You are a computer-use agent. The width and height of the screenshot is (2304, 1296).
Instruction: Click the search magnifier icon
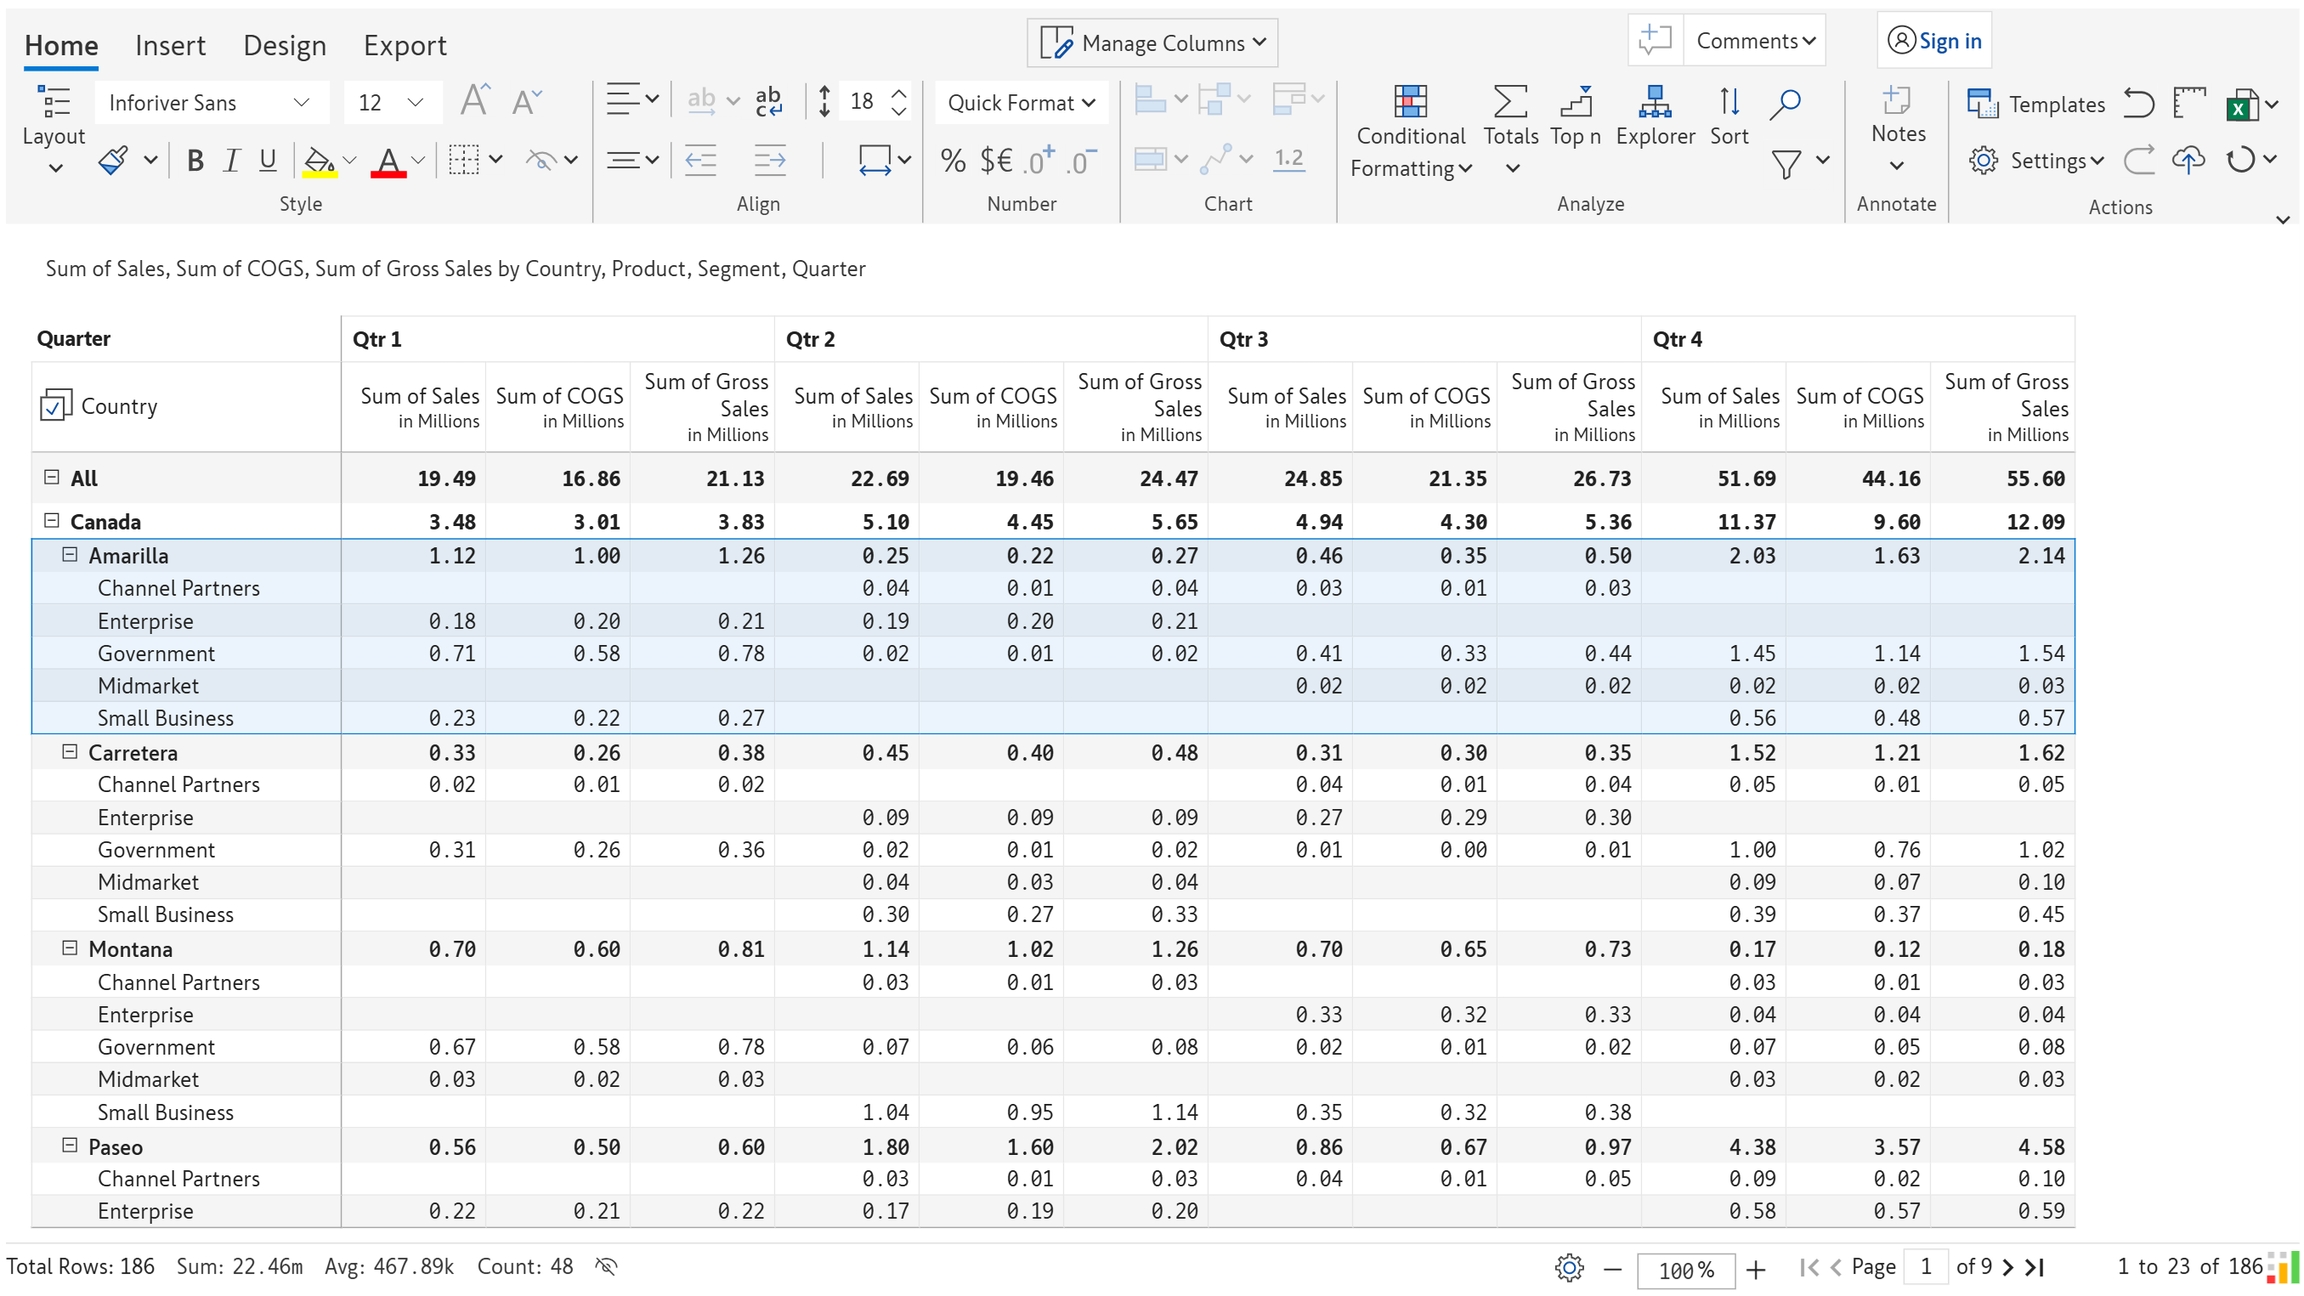tap(1785, 102)
